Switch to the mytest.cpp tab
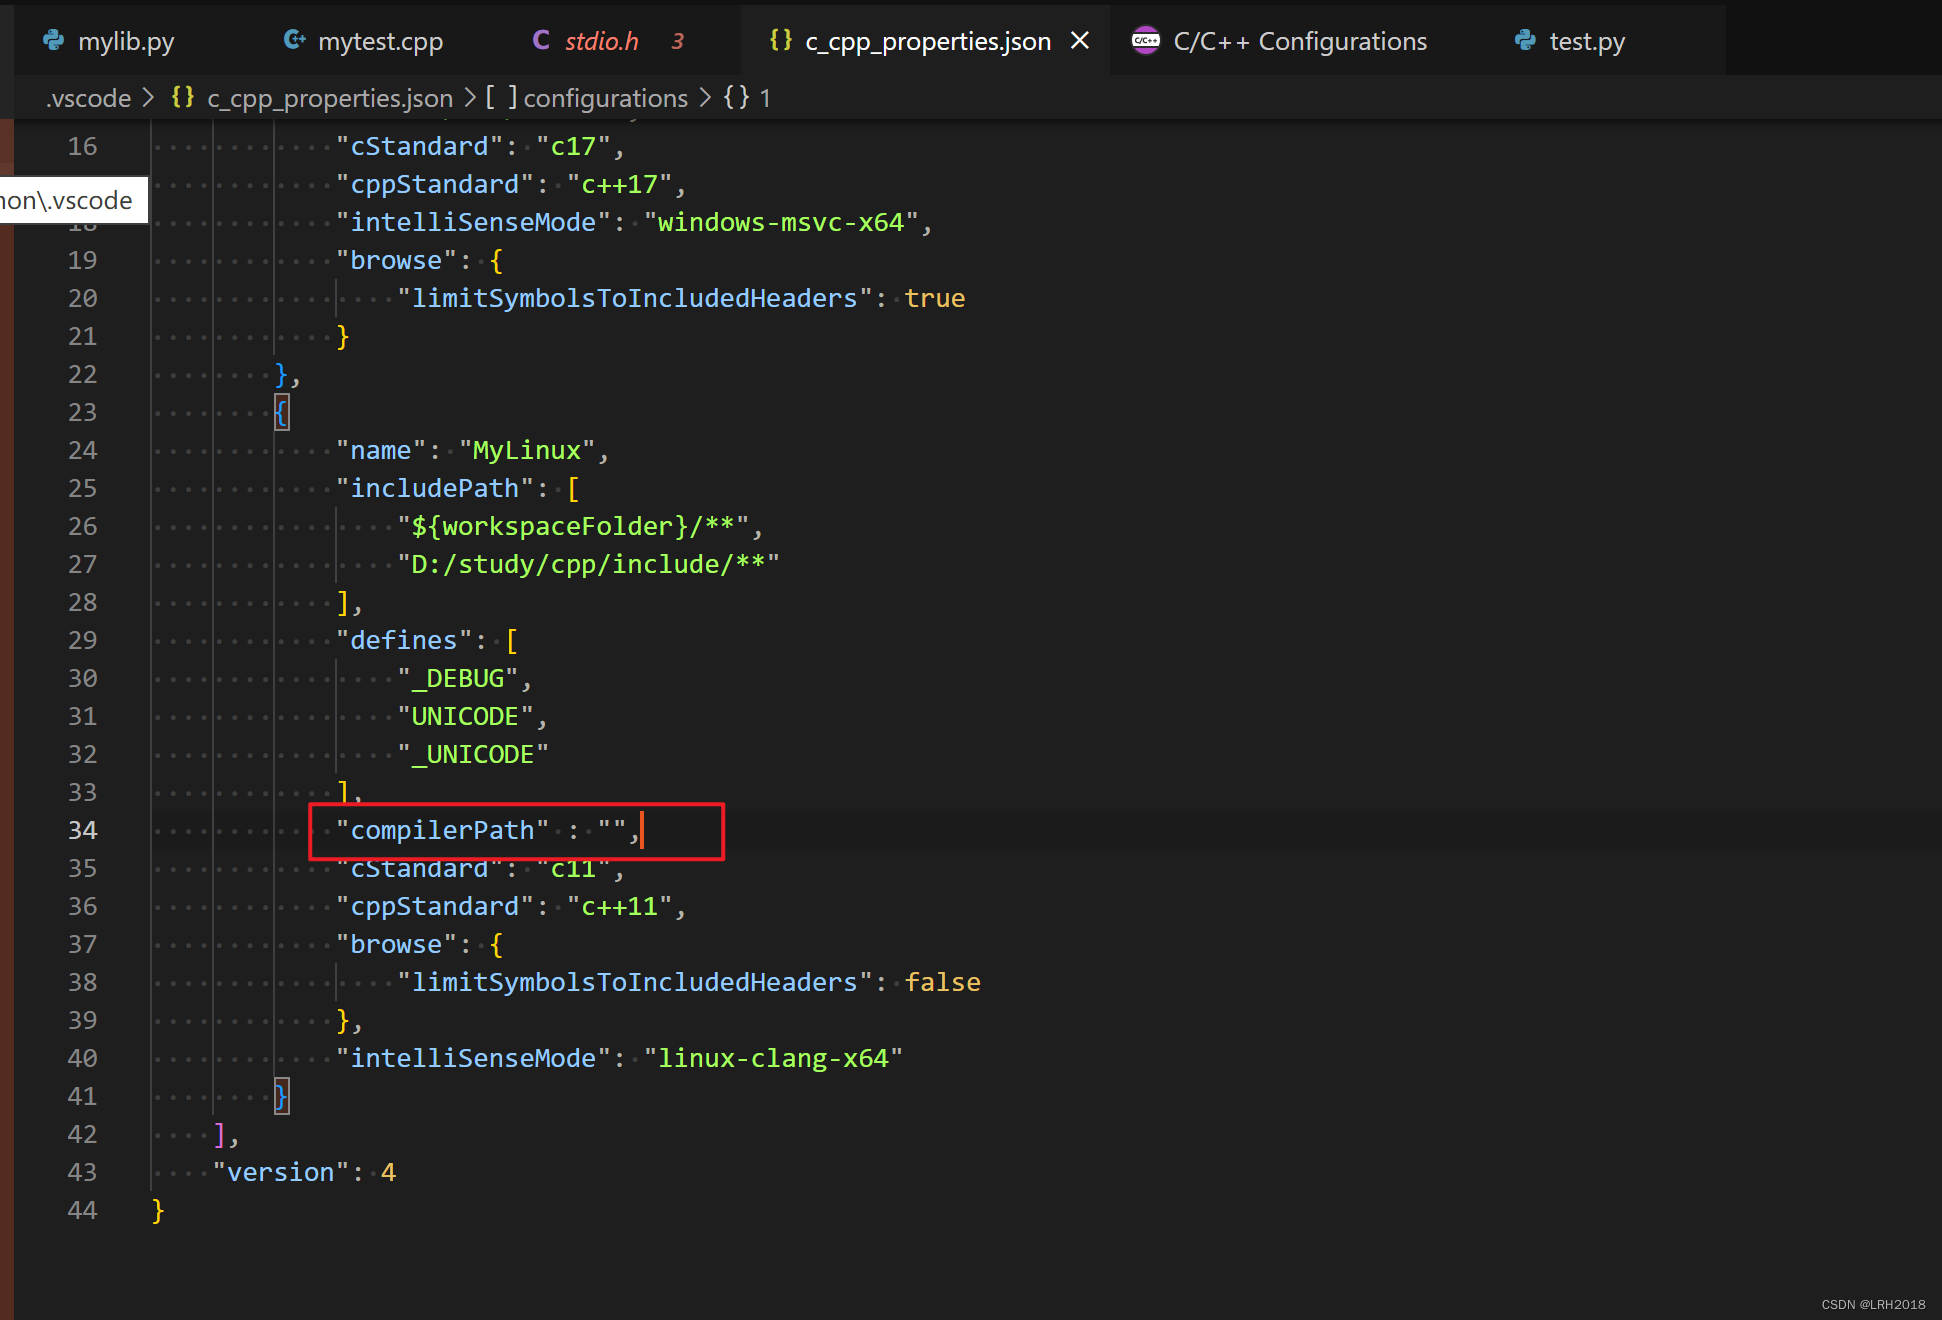The width and height of the screenshot is (1942, 1320). 380,41
